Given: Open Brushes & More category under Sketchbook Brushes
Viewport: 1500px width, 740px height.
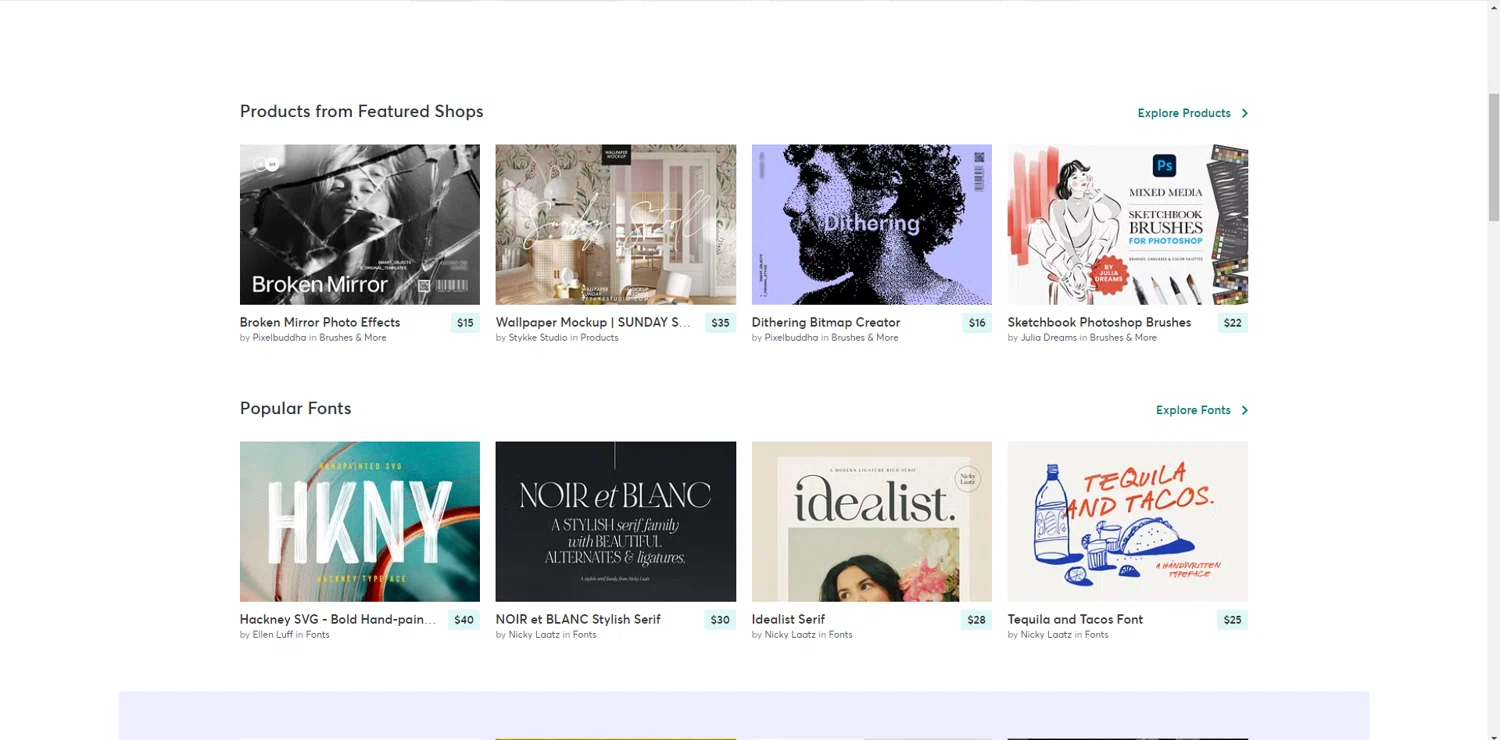Looking at the screenshot, I should 1123,338.
